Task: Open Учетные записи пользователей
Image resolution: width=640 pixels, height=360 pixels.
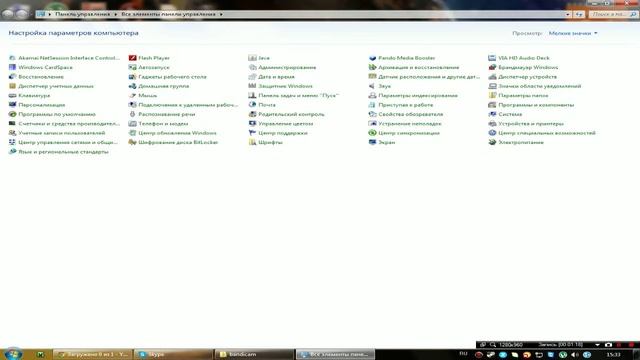Action: (62, 133)
